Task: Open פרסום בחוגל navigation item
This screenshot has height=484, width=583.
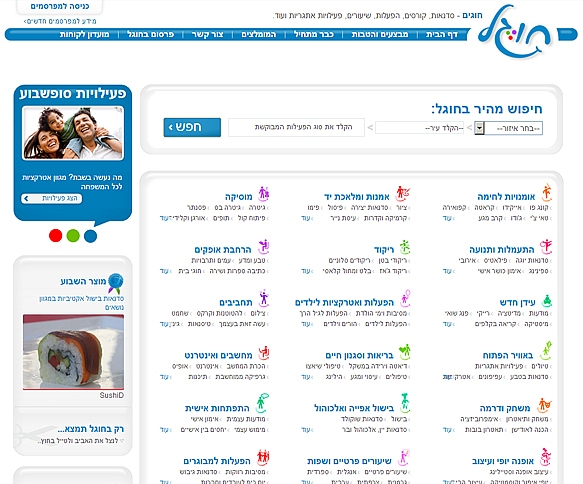Action: 151,35
